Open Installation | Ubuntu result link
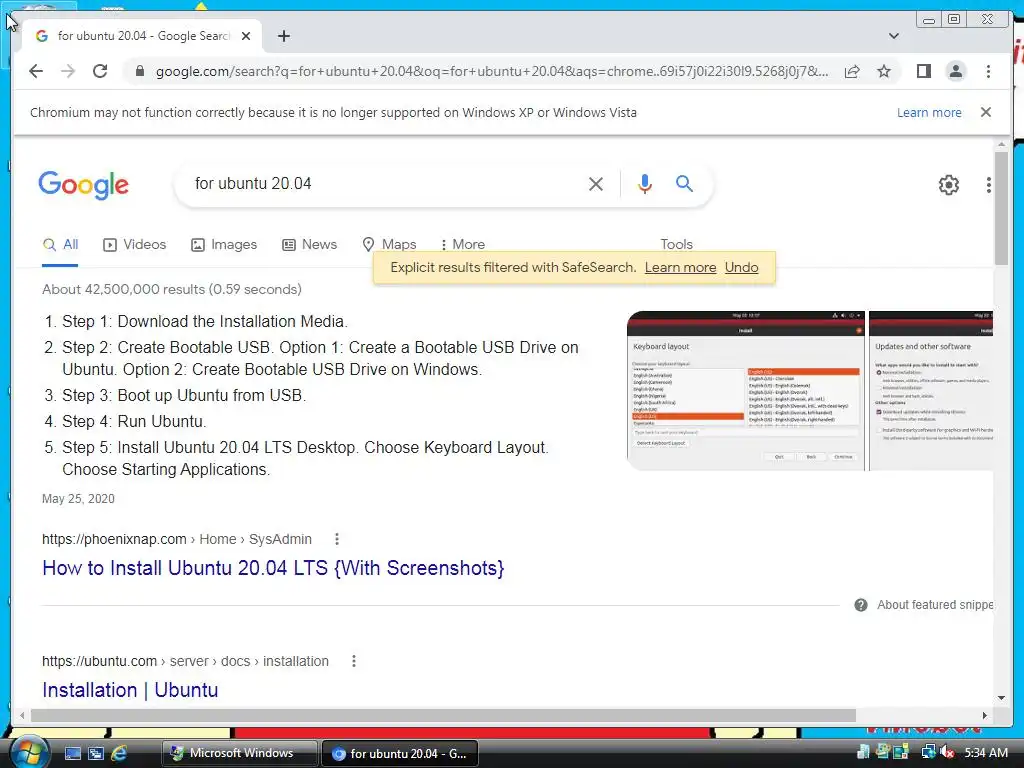Image resolution: width=1024 pixels, height=768 pixels. (x=130, y=690)
